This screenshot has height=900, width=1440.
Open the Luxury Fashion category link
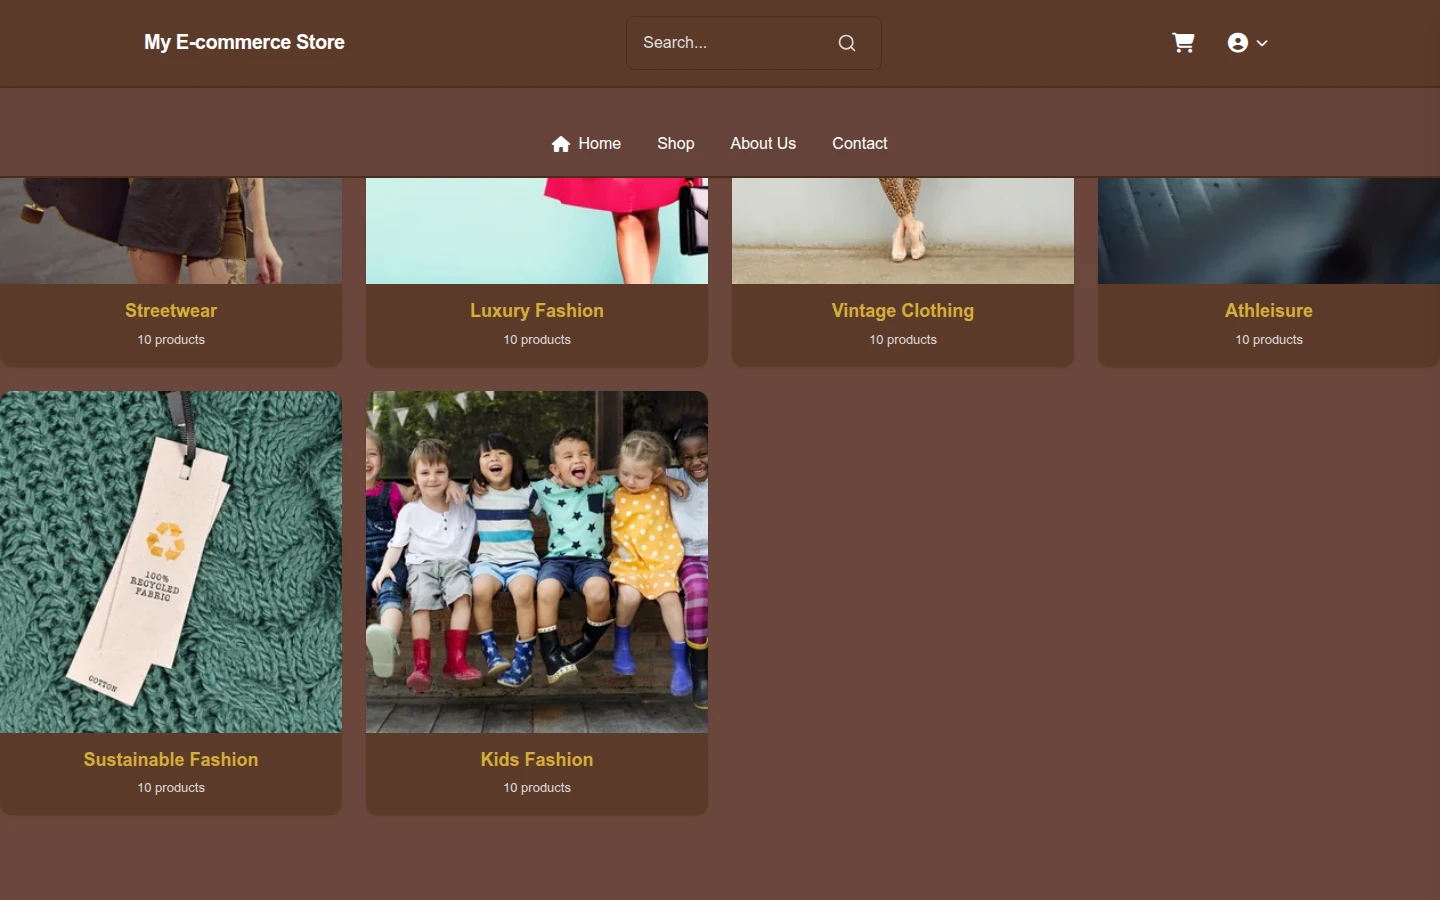pyautogui.click(x=537, y=311)
